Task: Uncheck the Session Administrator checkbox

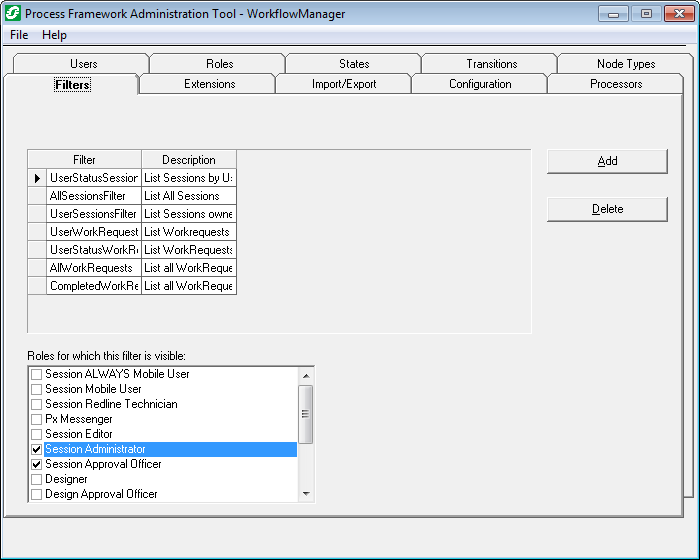Action: (37, 450)
